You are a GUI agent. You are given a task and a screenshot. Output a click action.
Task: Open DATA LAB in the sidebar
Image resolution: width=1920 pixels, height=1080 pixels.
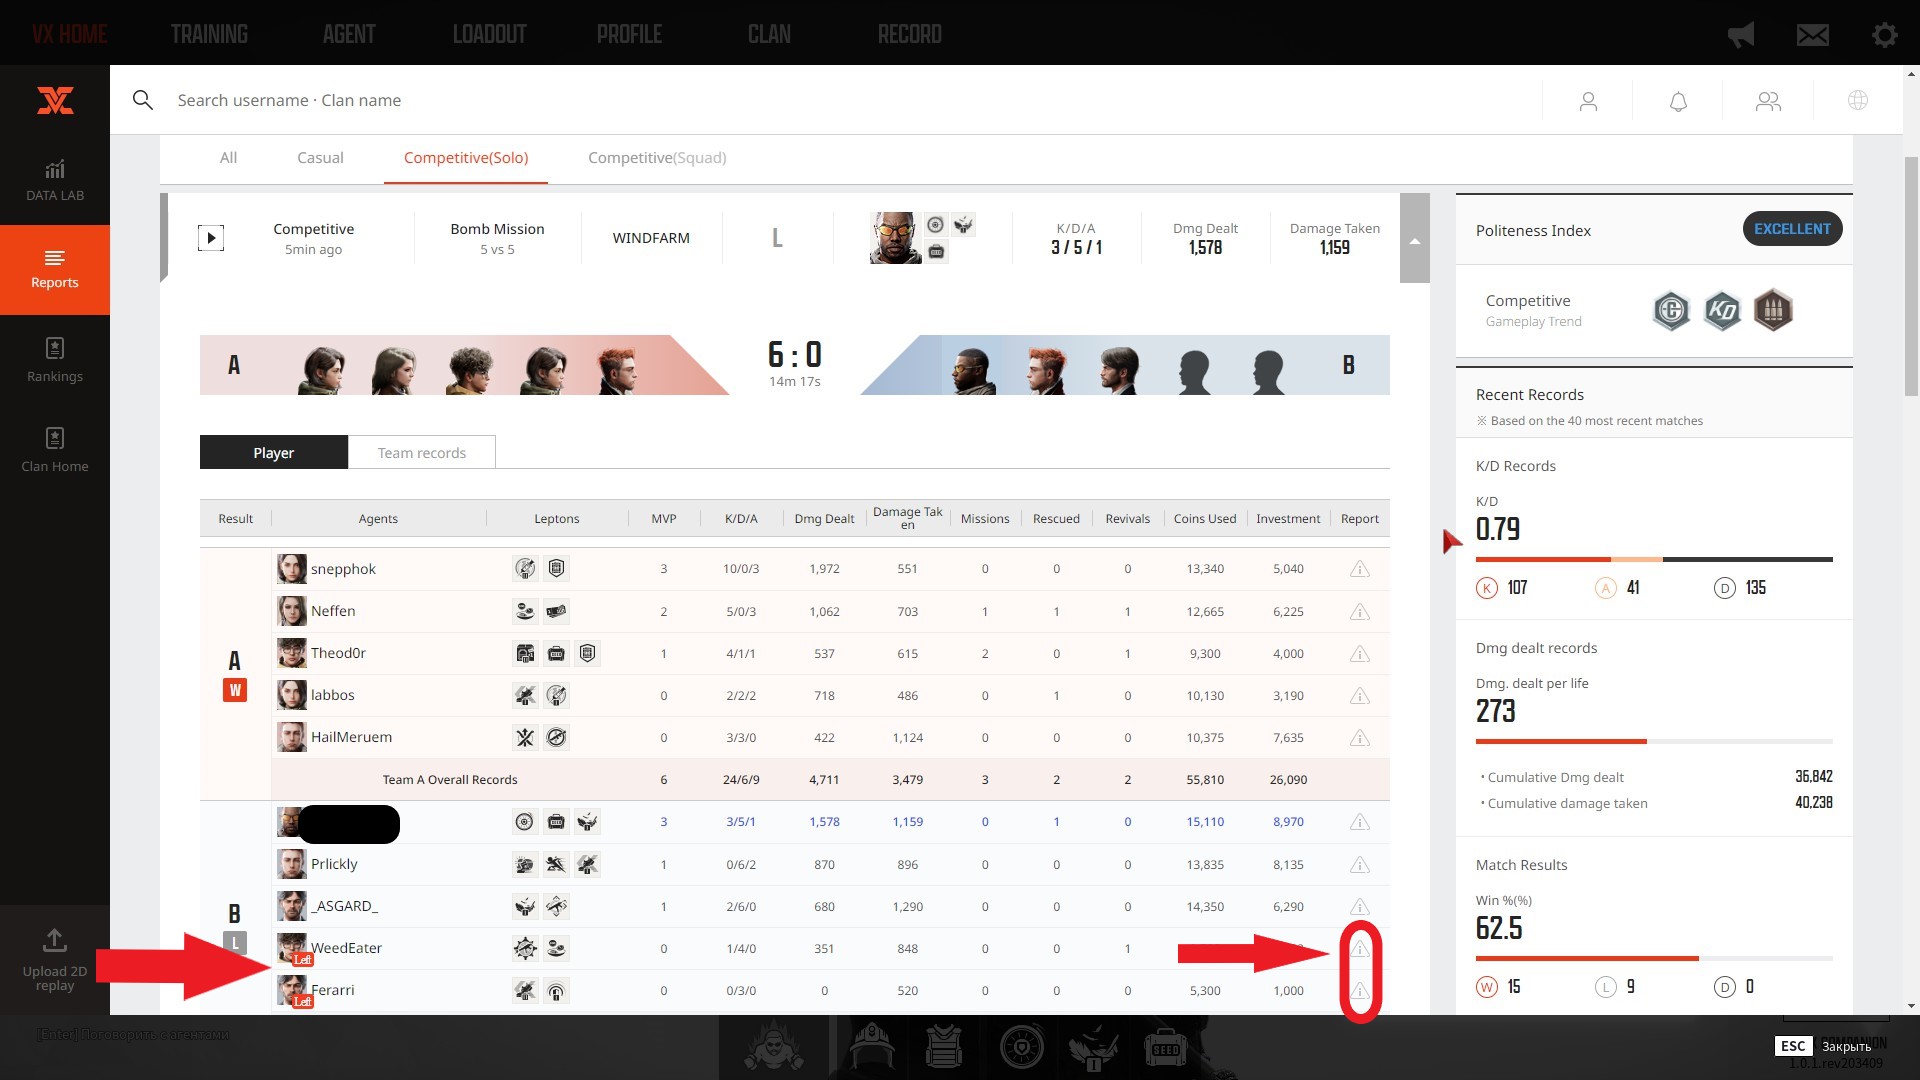click(55, 180)
